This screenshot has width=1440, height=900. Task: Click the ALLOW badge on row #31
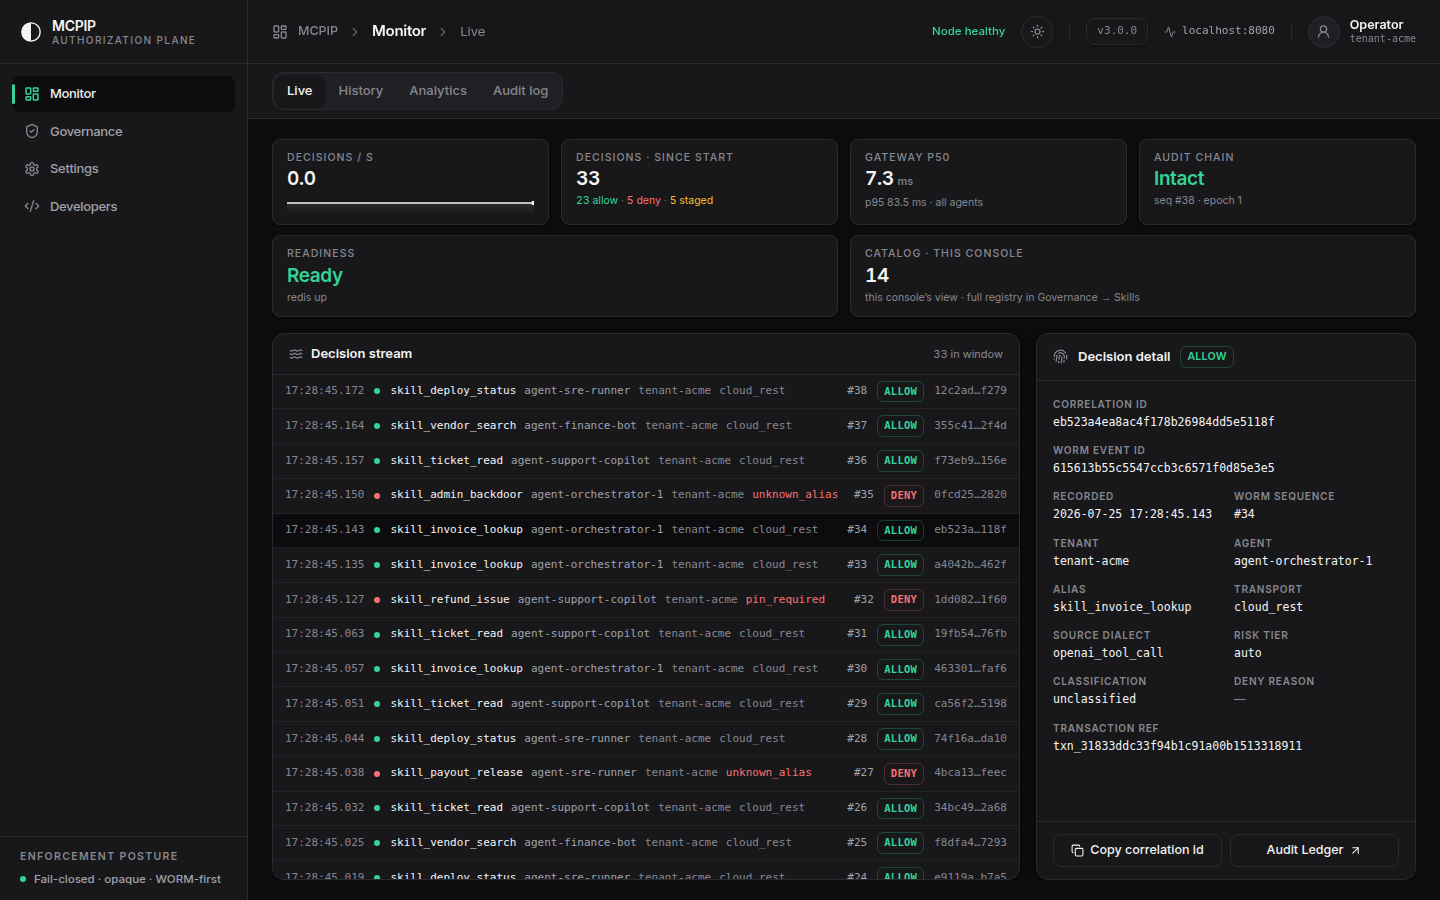[x=900, y=635]
